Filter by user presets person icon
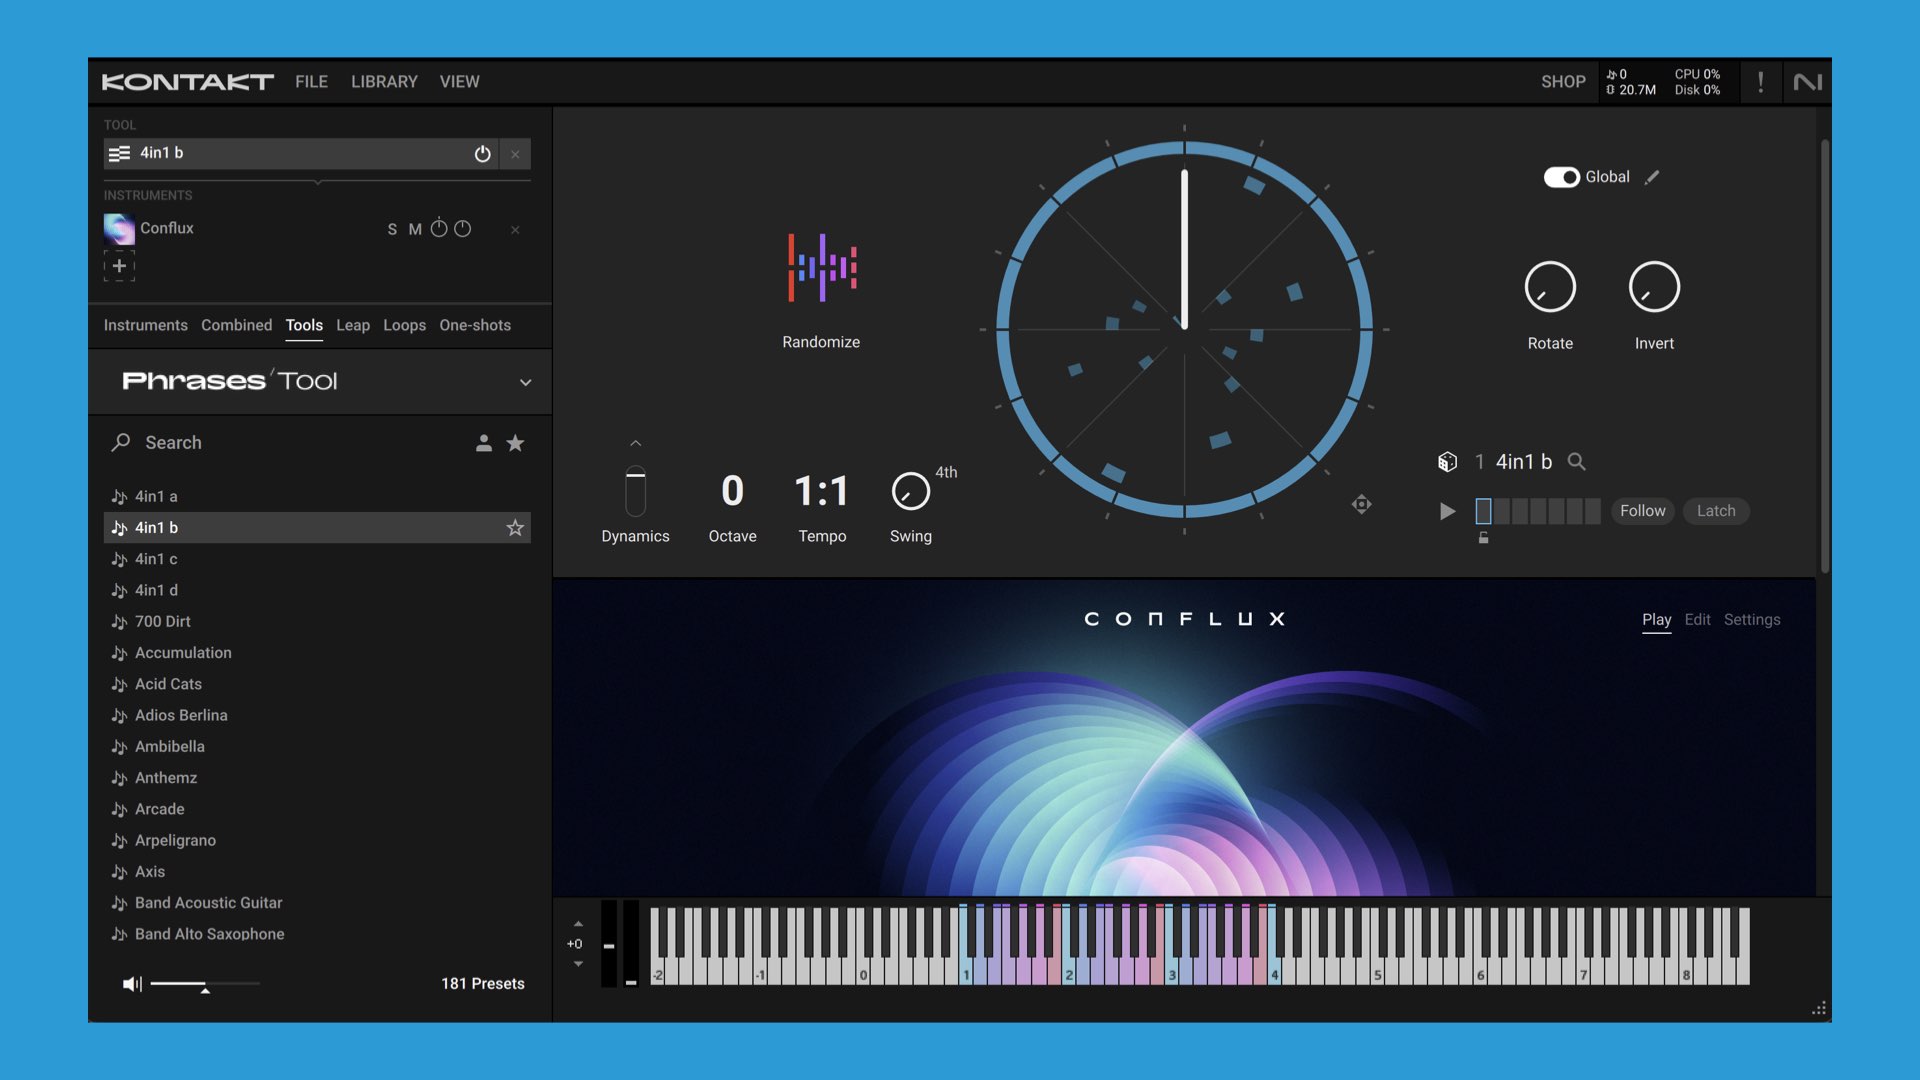This screenshot has height=1080, width=1920. [x=484, y=443]
